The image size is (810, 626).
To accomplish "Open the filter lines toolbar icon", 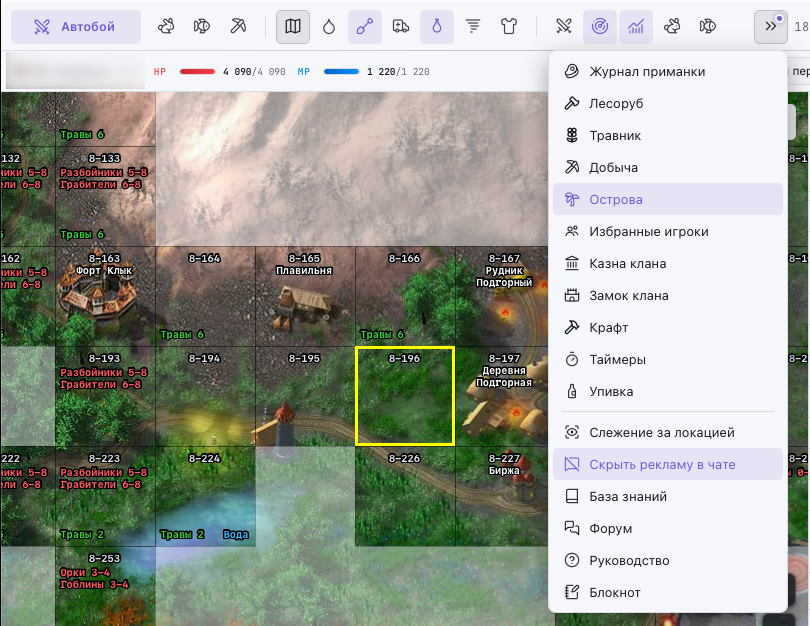I will tap(473, 26).
